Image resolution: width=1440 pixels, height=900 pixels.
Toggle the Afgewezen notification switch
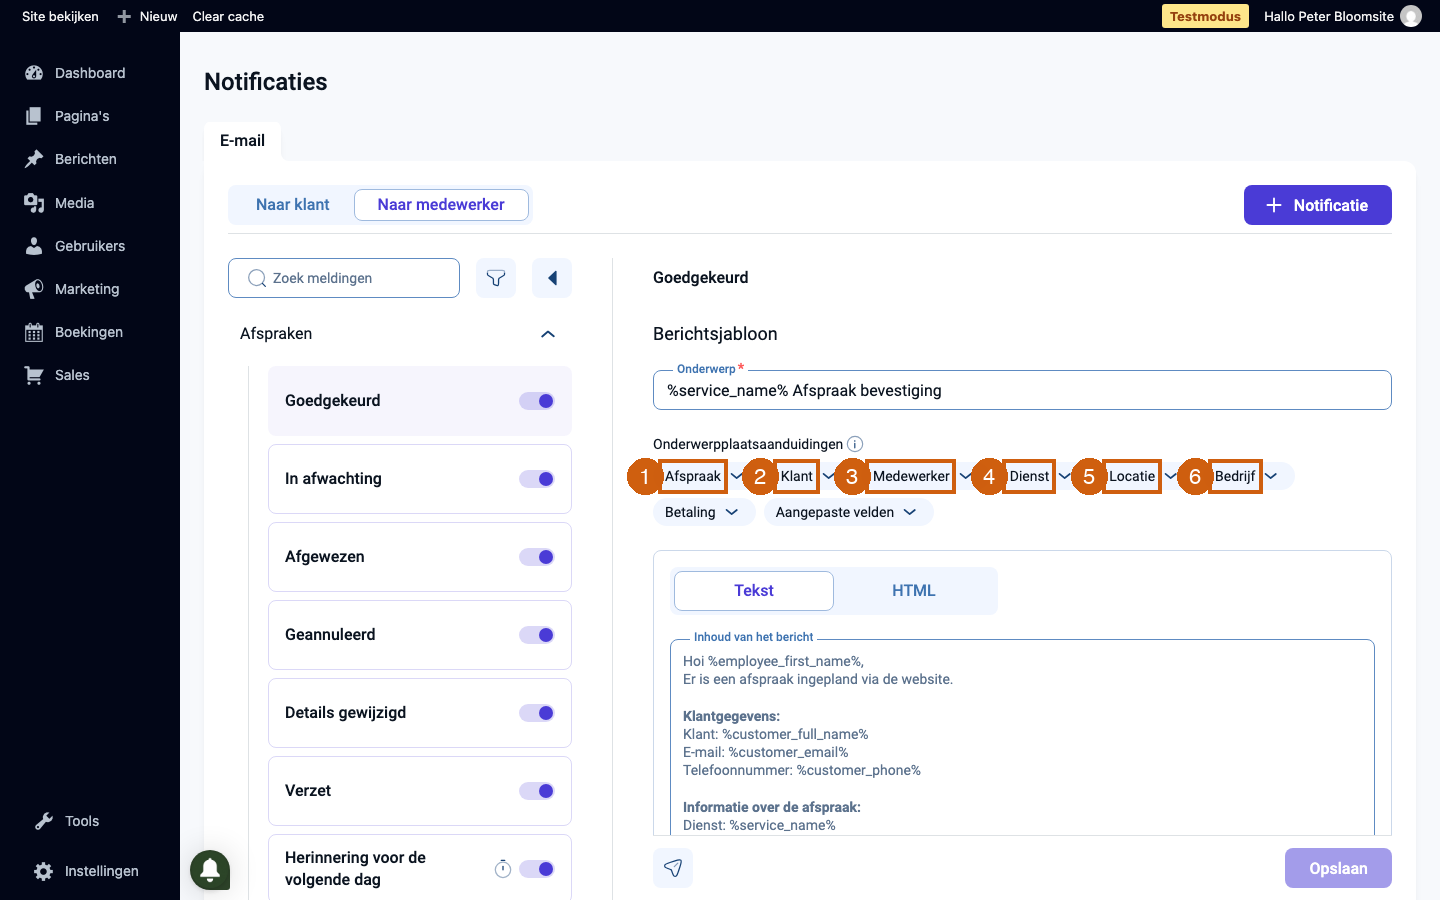point(537,557)
